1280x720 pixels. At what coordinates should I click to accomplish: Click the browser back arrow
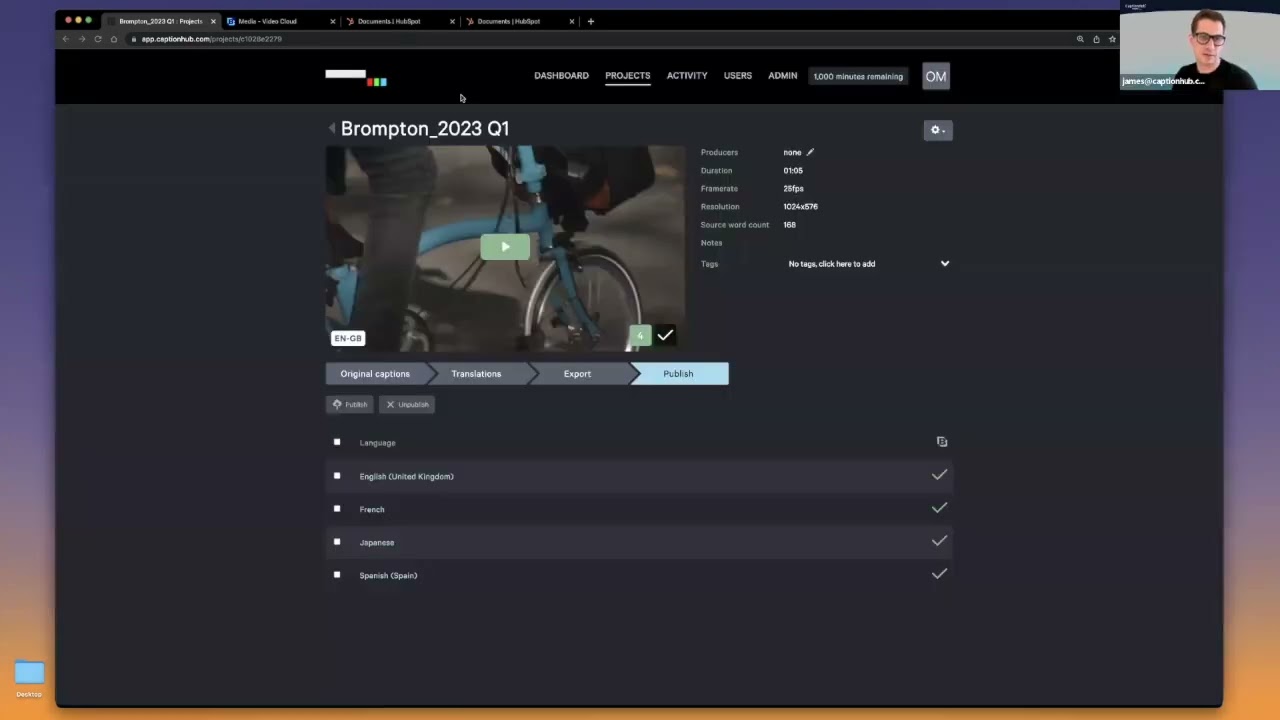click(66, 39)
